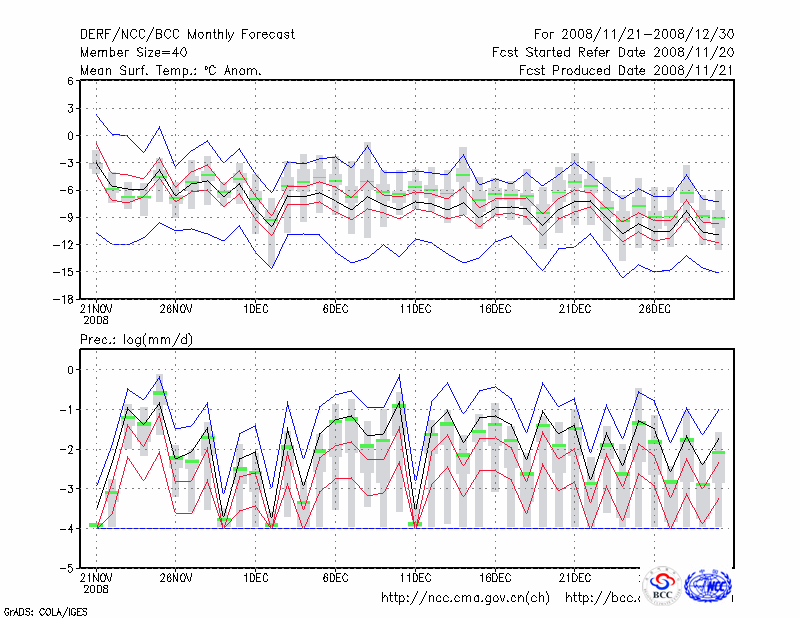Click the -5 value on precipitation y-axis

point(67,567)
